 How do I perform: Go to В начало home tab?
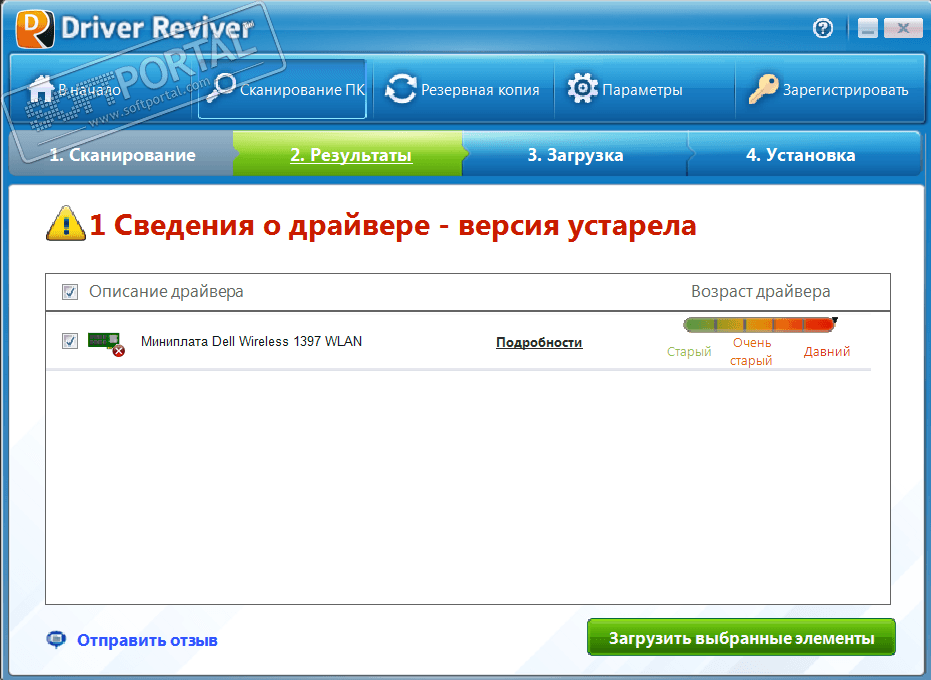pyautogui.click(x=103, y=89)
